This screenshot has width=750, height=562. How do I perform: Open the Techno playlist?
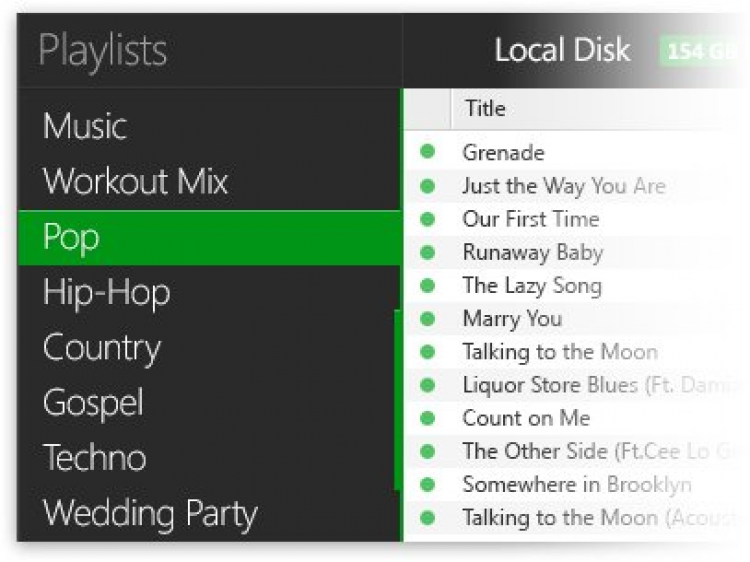click(x=95, y=458)
